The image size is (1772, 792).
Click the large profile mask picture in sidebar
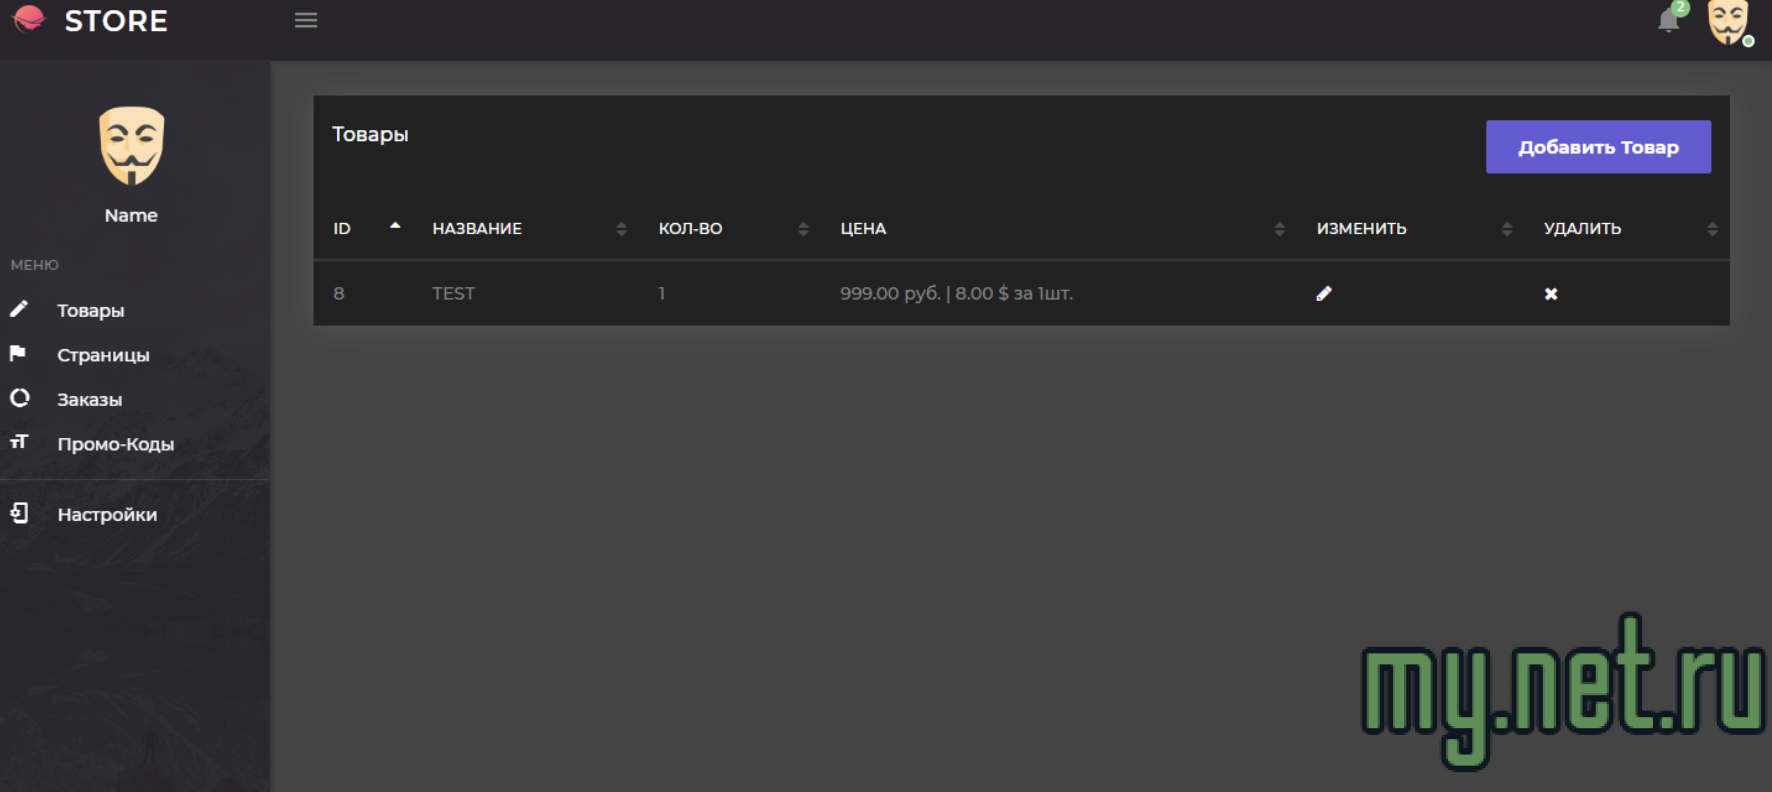pos(131,146)
